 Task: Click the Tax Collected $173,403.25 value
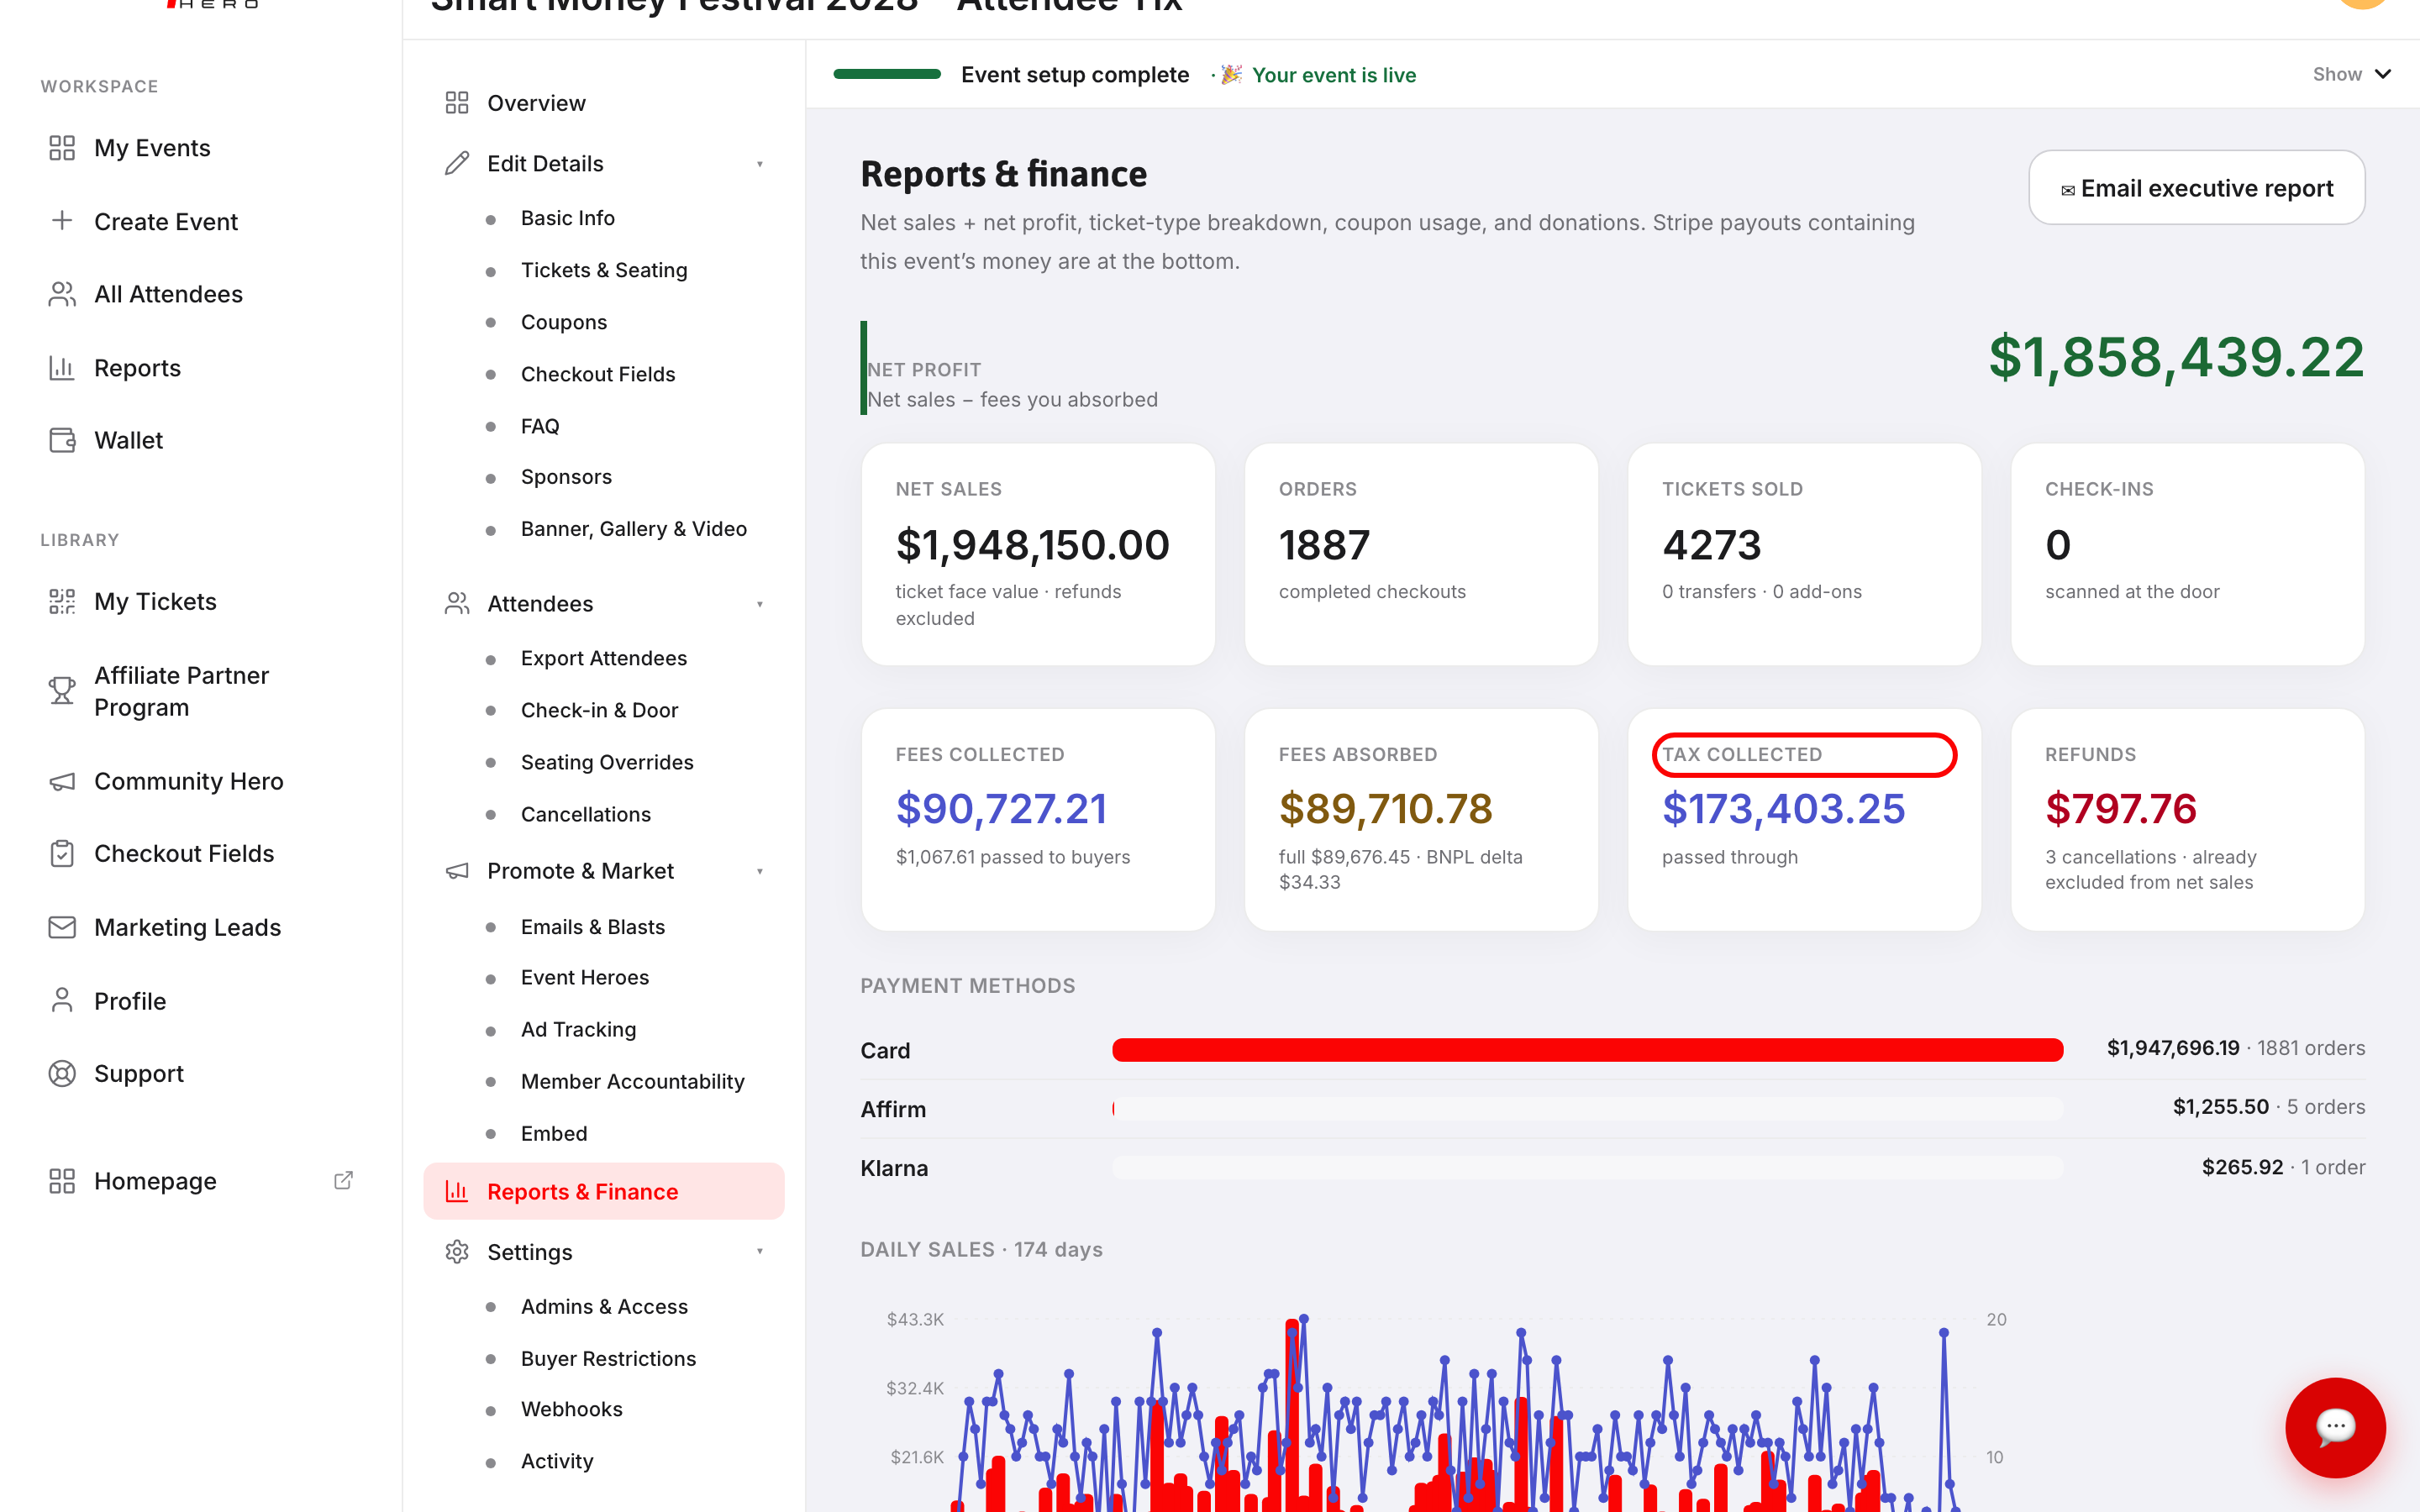(1783, 809)
